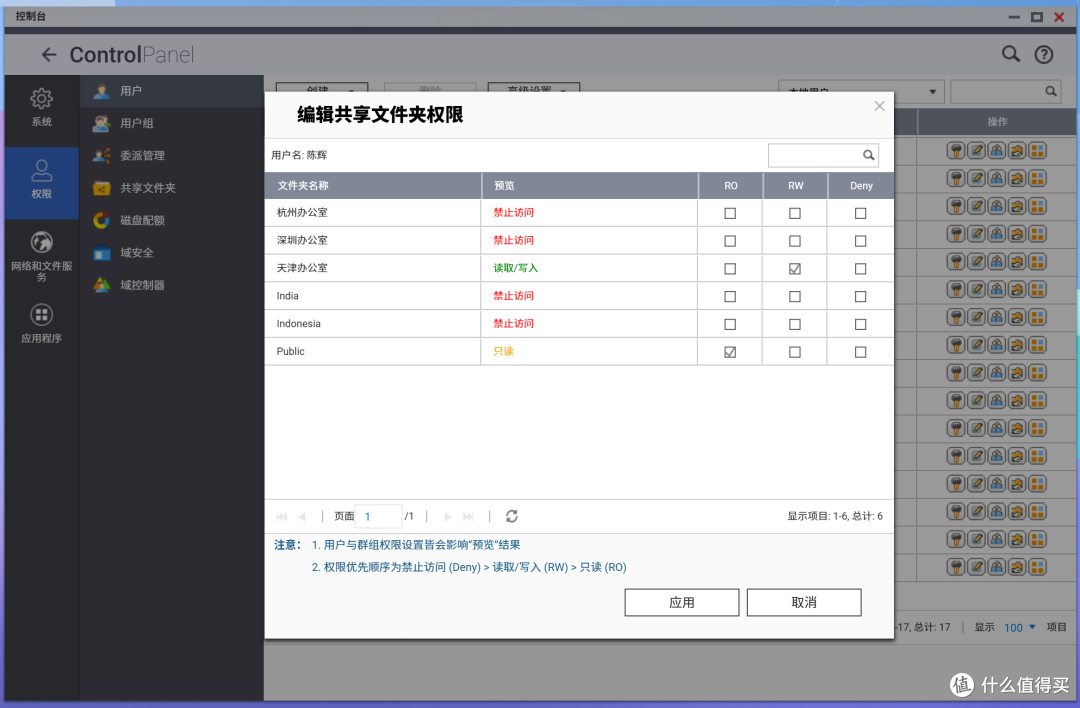Image resolution: width=1080 pixels, height=708 pixels.
Task: Open Control Panel search magnifier icon
Action: click(1010, 54)
